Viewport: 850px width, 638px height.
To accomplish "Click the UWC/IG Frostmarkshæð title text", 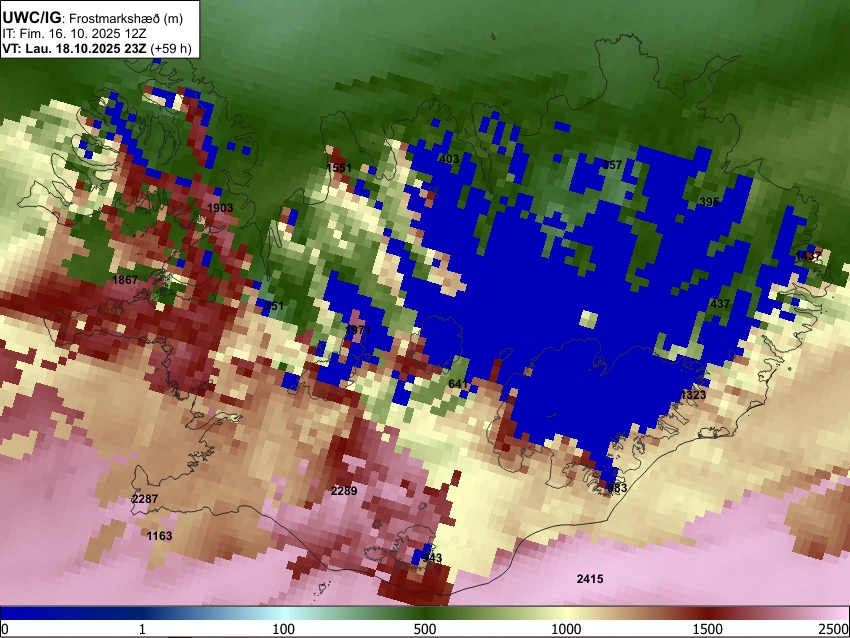I will tap(93, 18).
